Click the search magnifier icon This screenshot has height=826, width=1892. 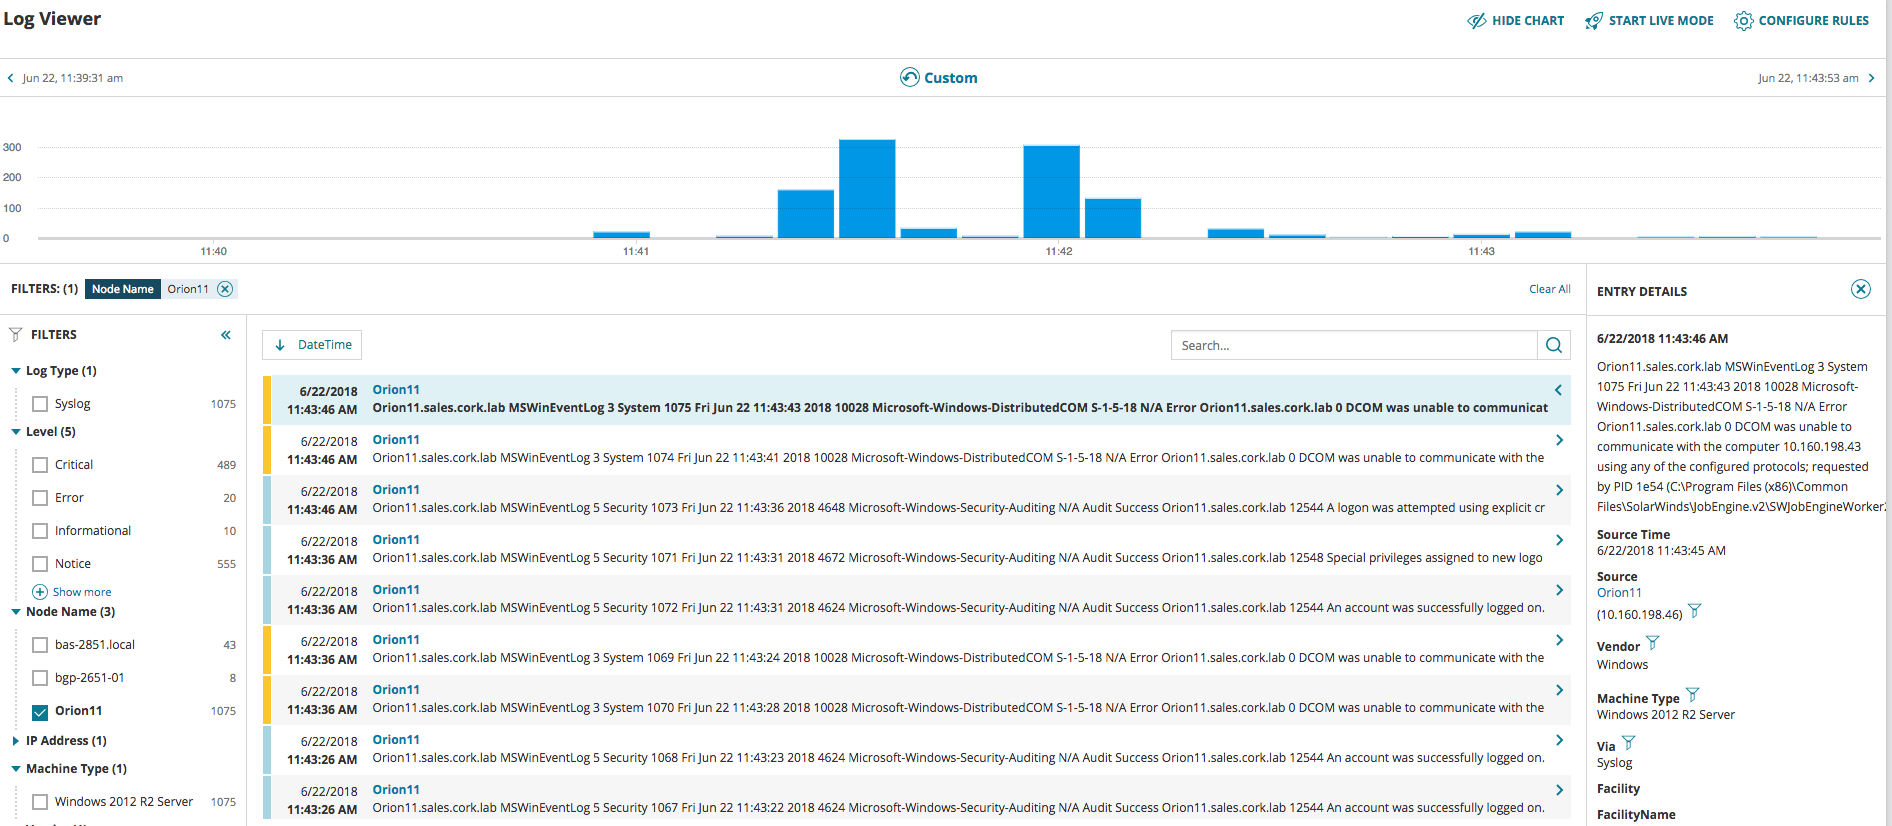tap(1553, 345)
